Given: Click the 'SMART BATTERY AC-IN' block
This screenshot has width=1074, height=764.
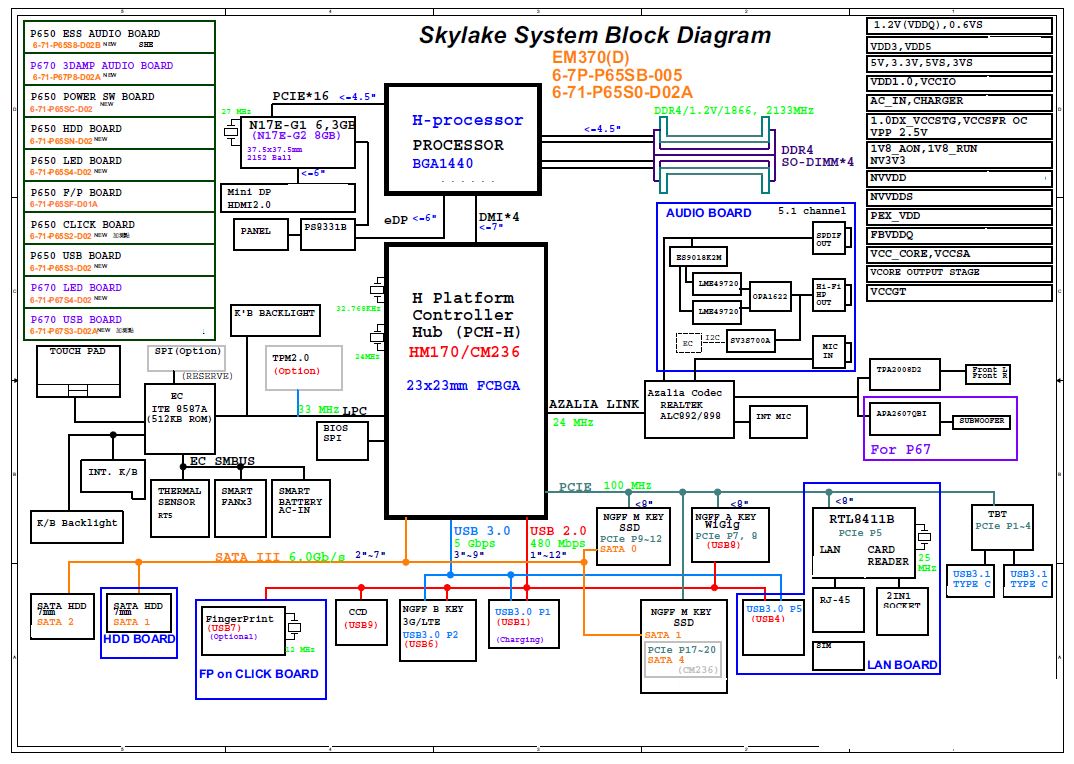Looking at the screenshot, I should tap(301, 508).
